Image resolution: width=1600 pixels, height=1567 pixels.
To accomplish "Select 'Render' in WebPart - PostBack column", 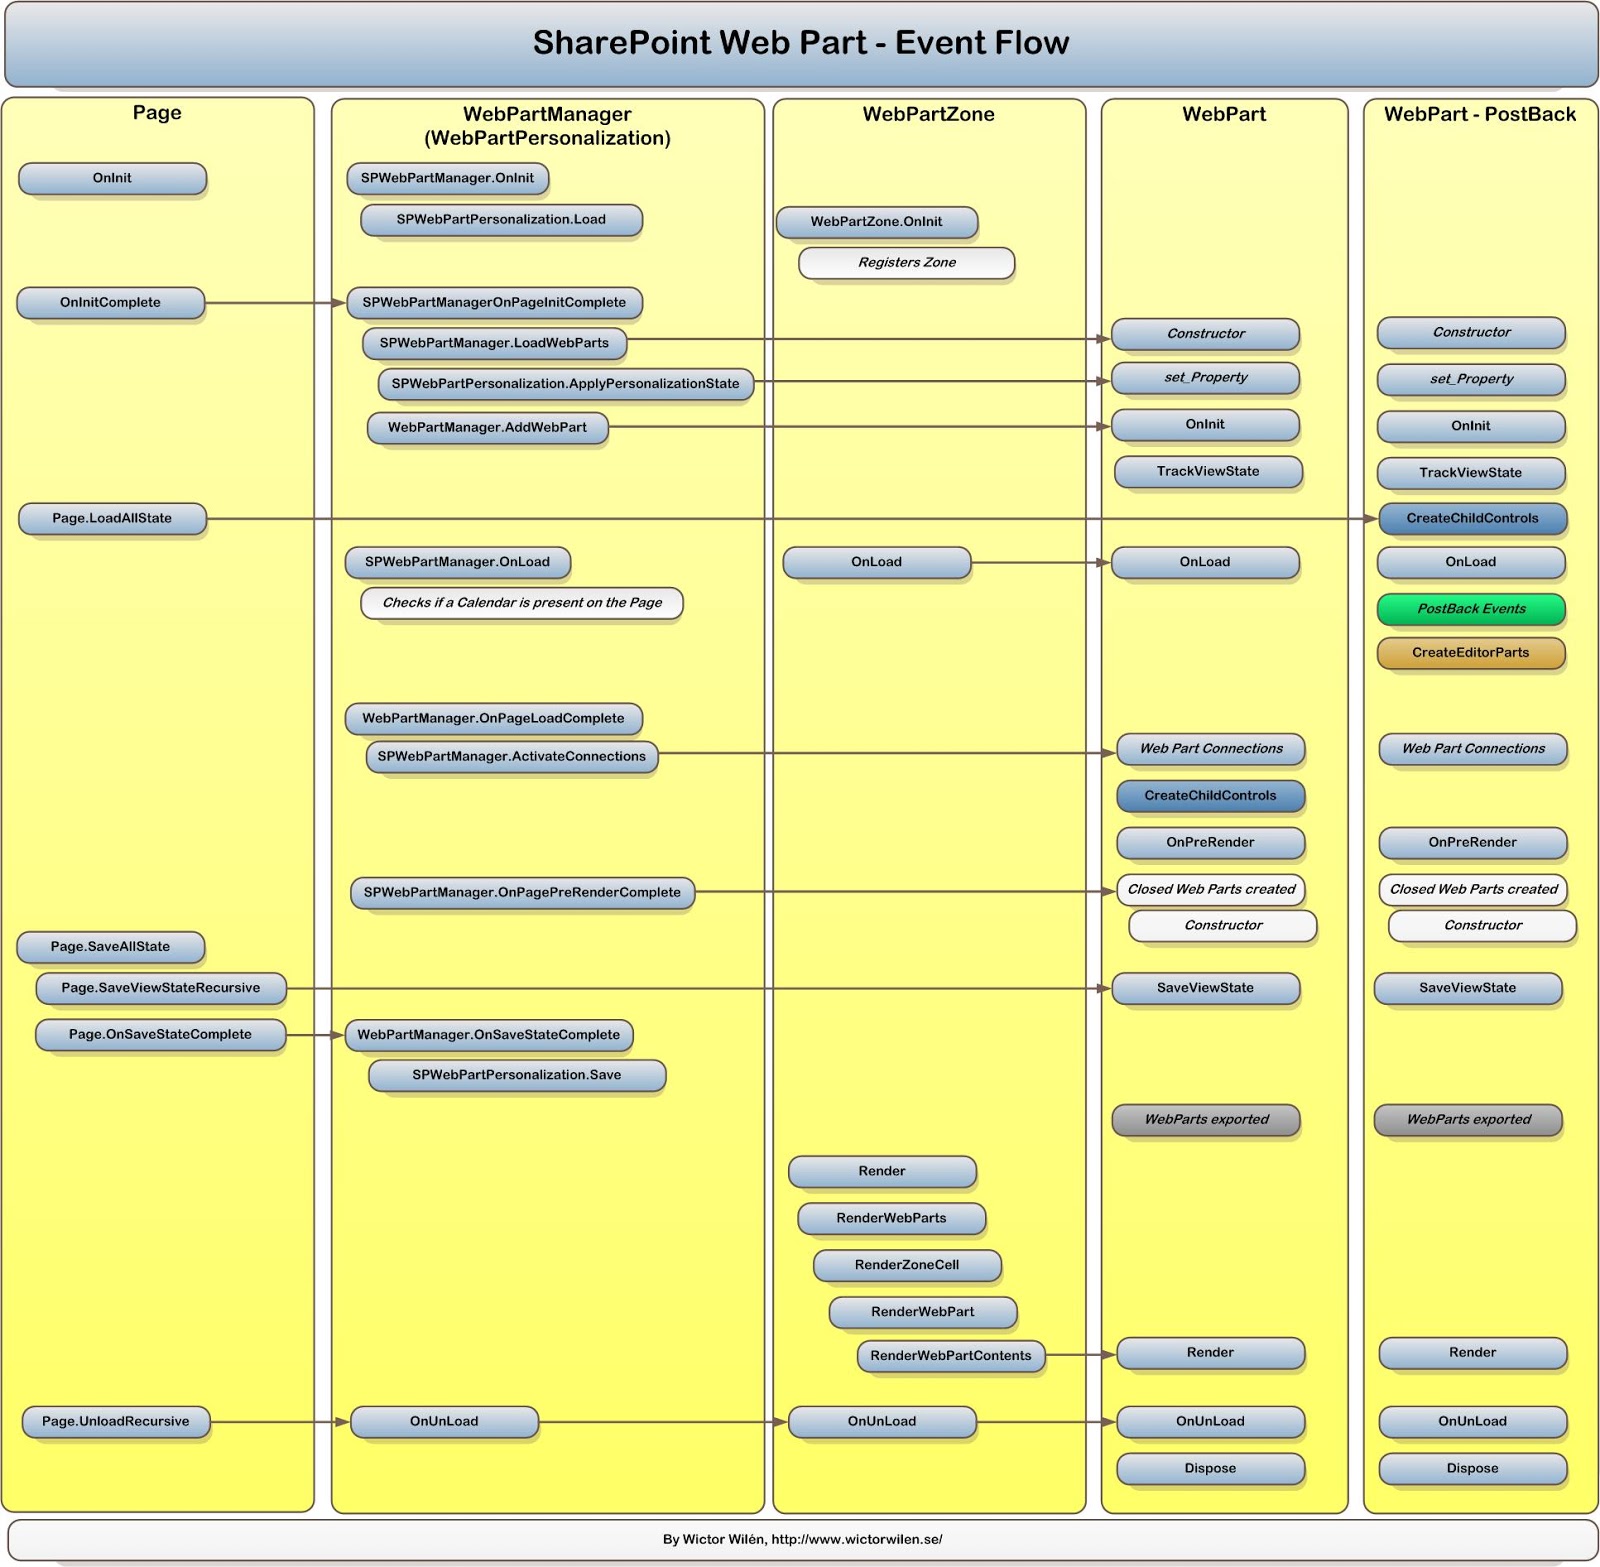I will [1473, 1353].
